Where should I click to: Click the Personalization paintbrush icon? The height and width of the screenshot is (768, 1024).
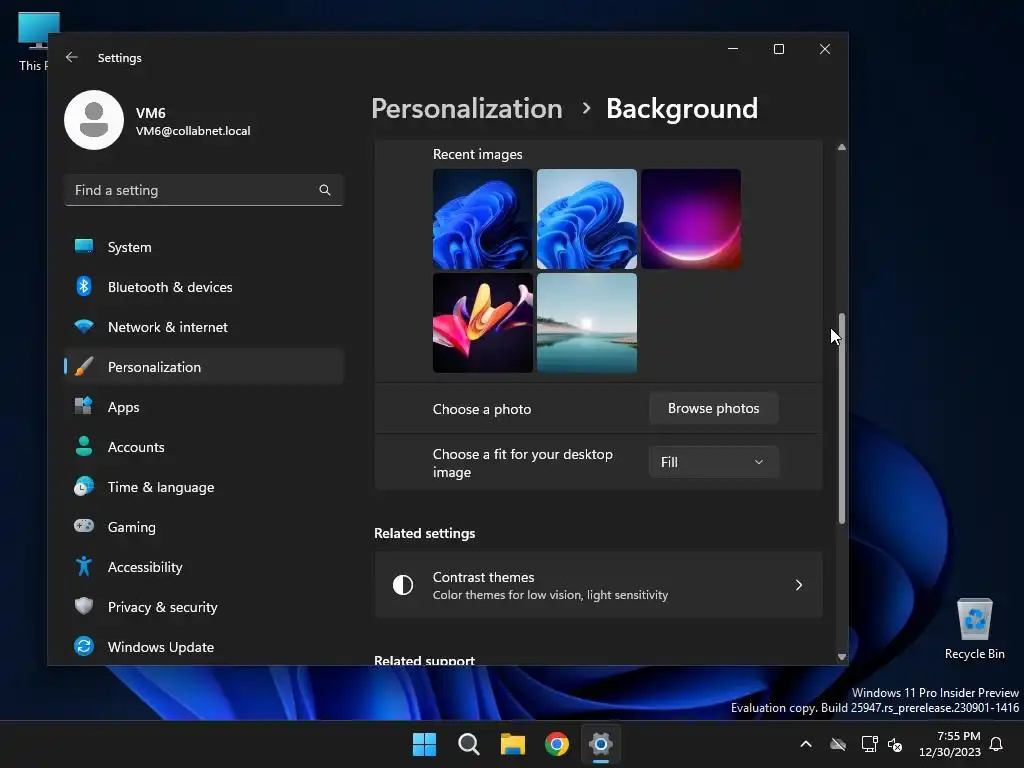pos(84,366)
